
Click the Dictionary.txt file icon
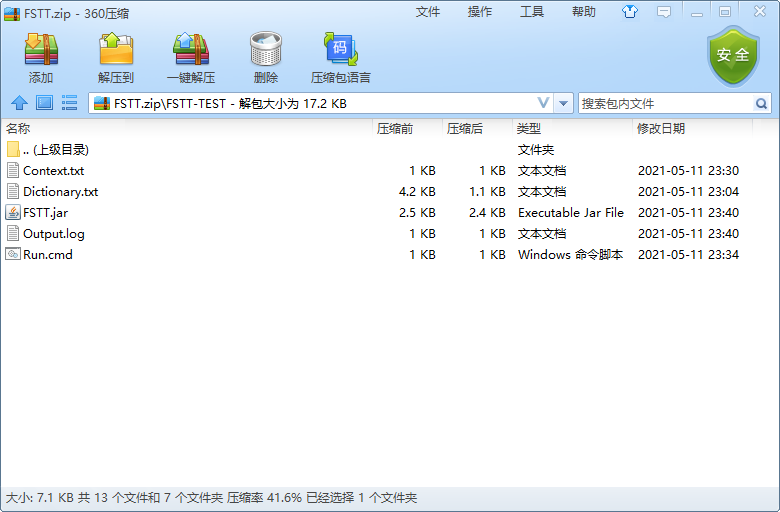coord(13,192)
